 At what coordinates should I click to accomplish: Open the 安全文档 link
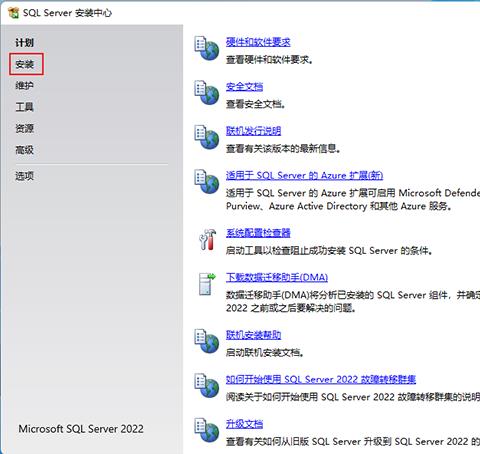click(244, 87)
